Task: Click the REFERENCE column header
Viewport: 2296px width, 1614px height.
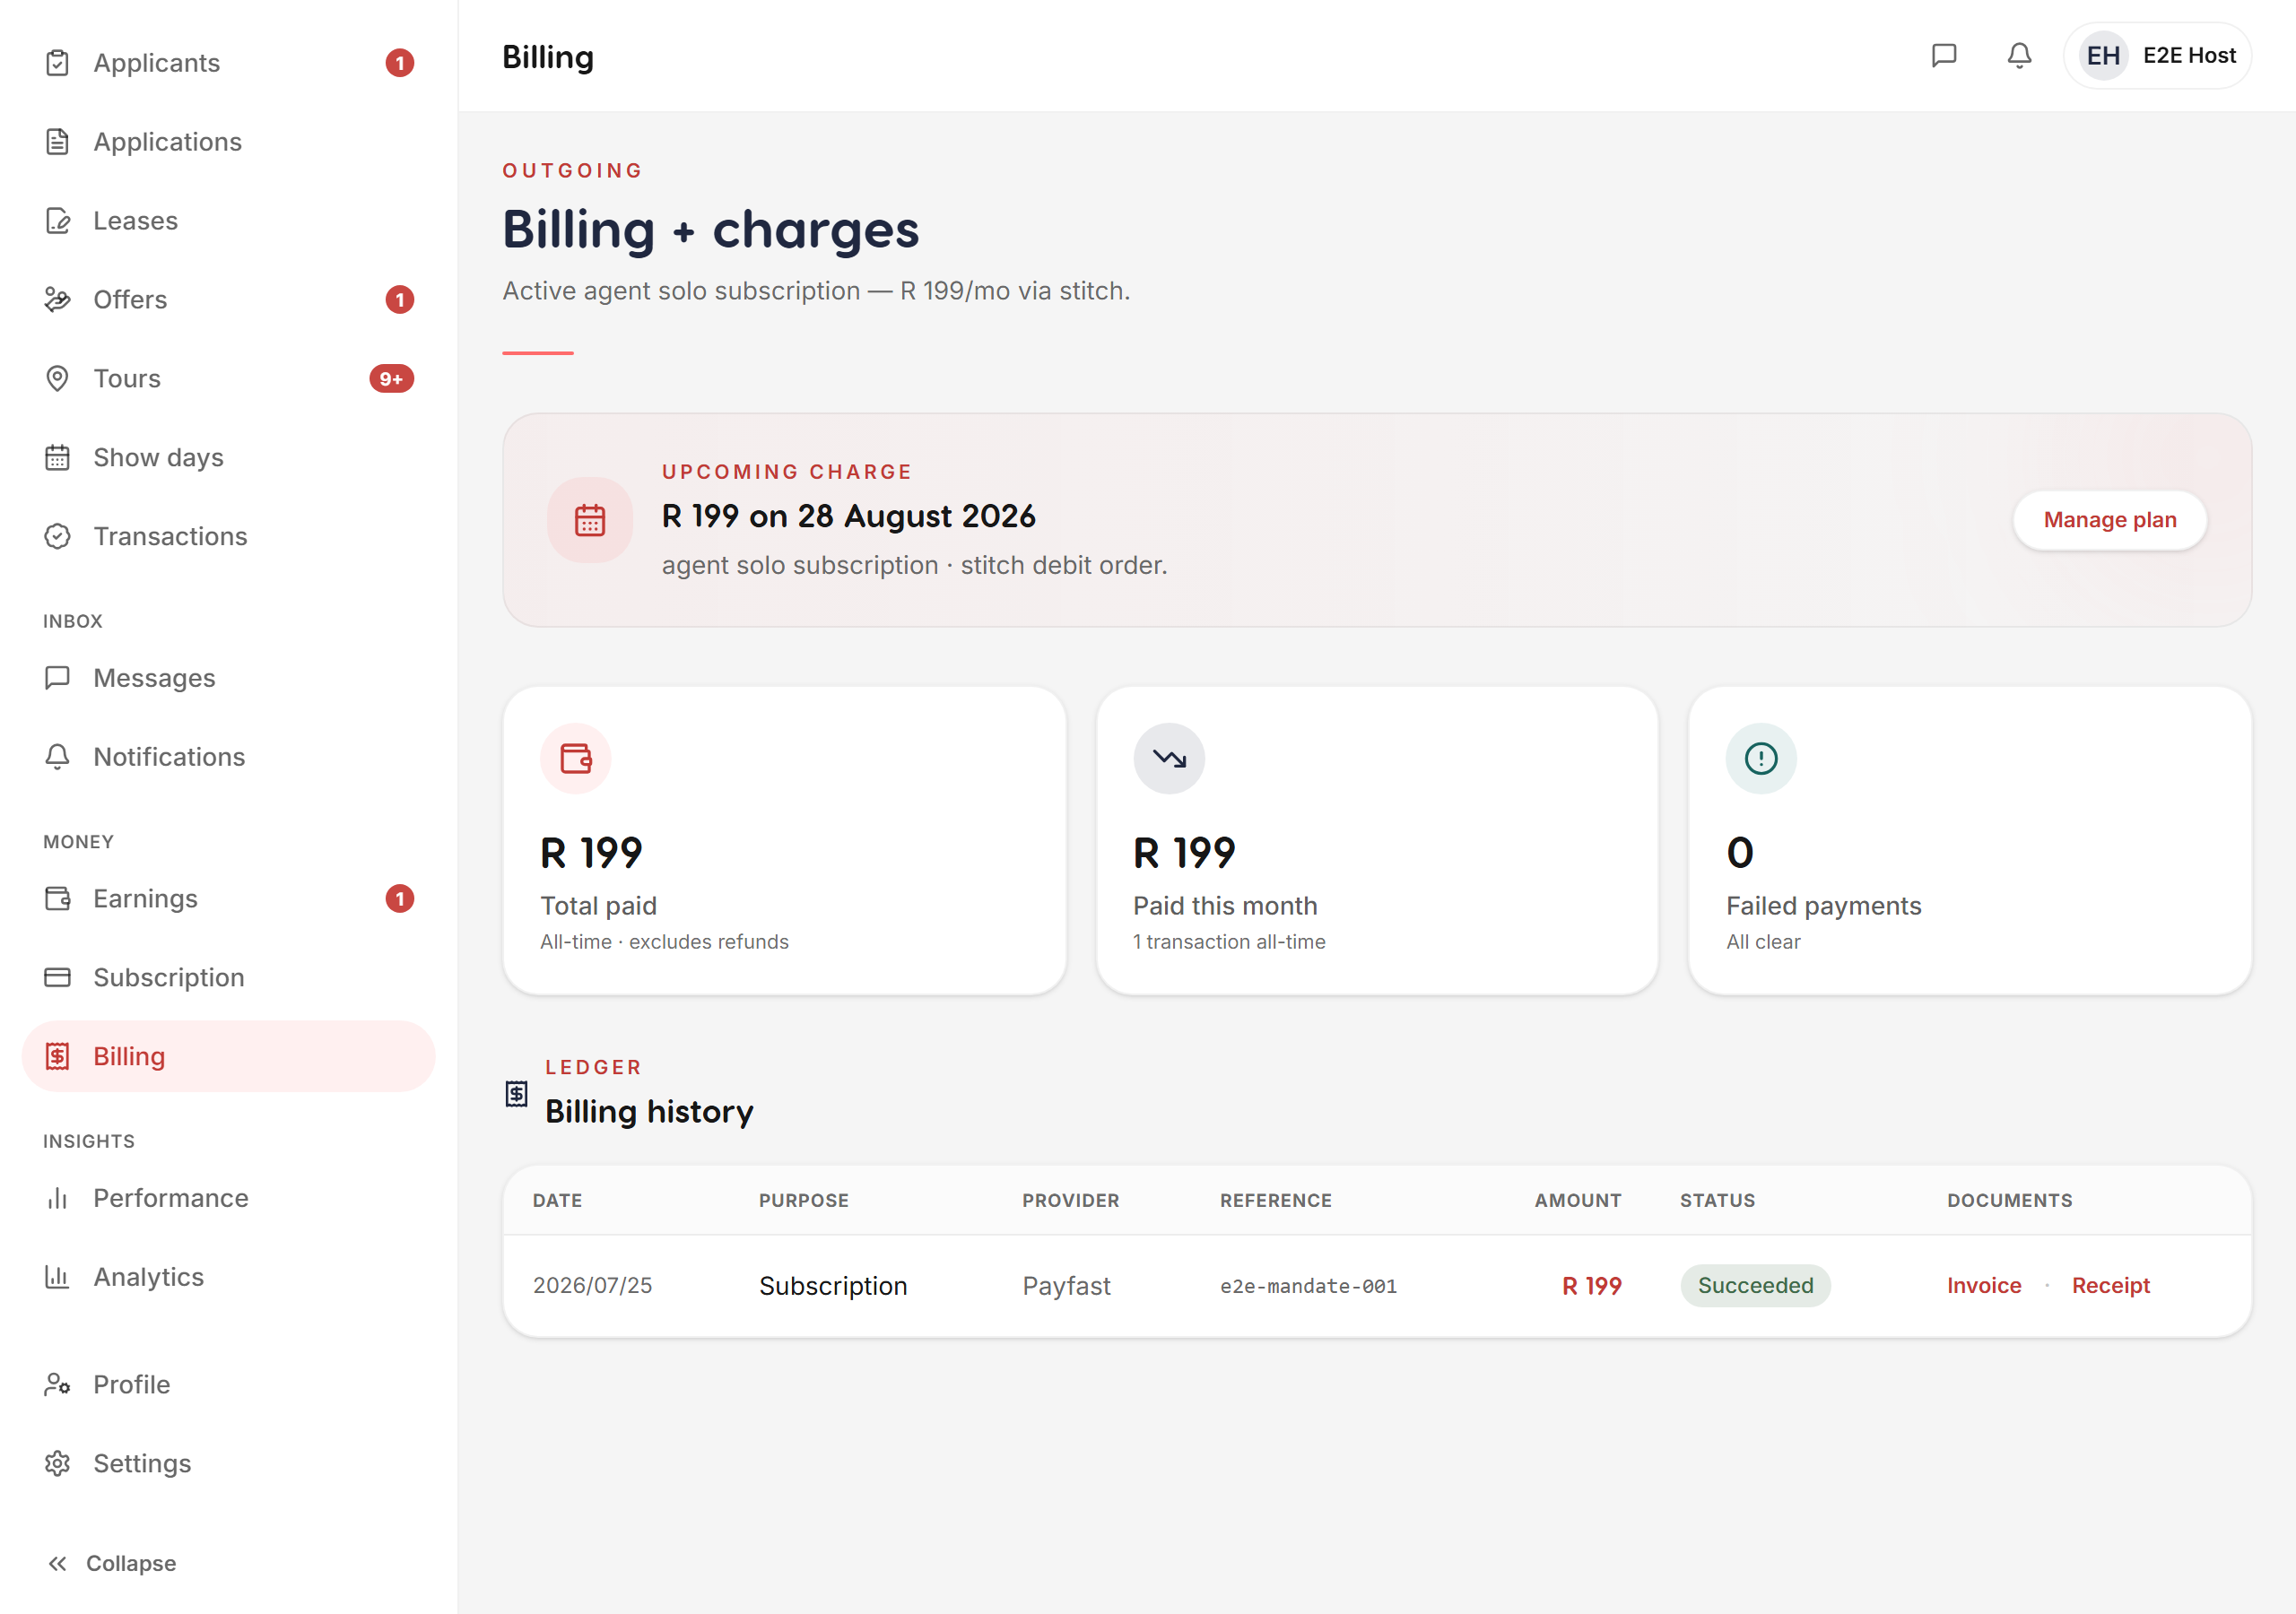Action: 1276,1201
